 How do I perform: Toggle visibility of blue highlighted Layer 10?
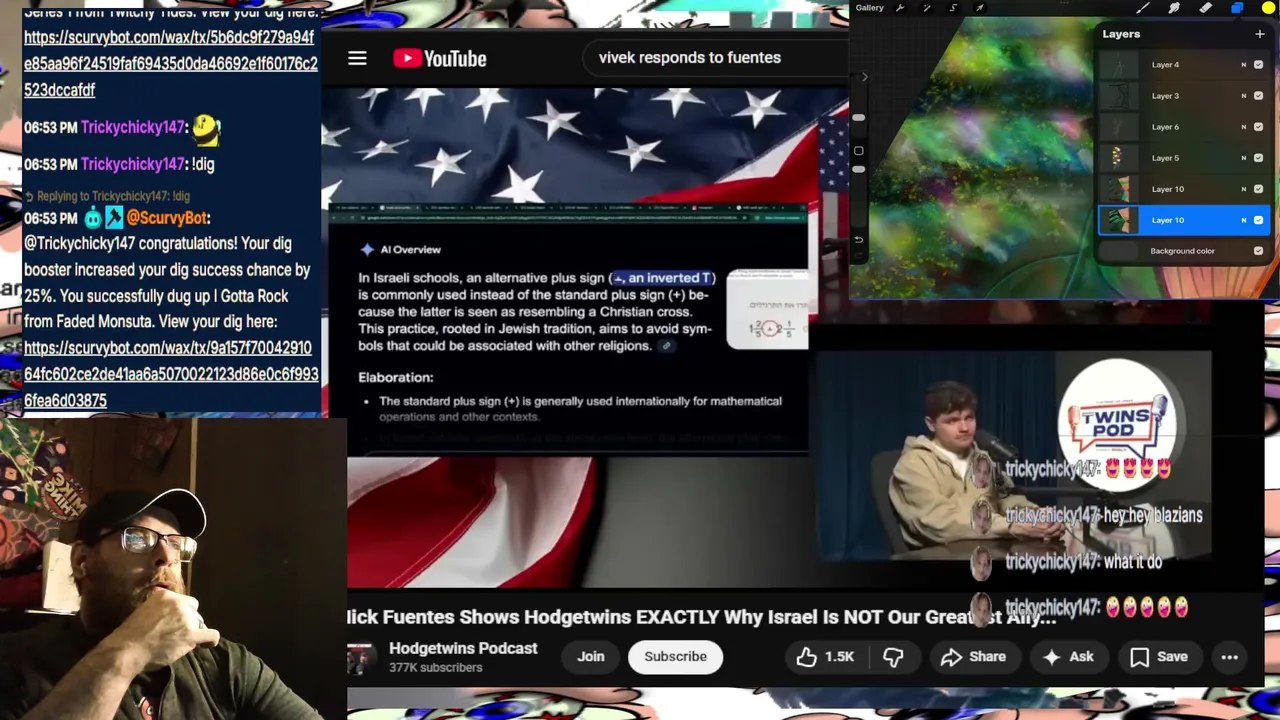point(1258,220)
